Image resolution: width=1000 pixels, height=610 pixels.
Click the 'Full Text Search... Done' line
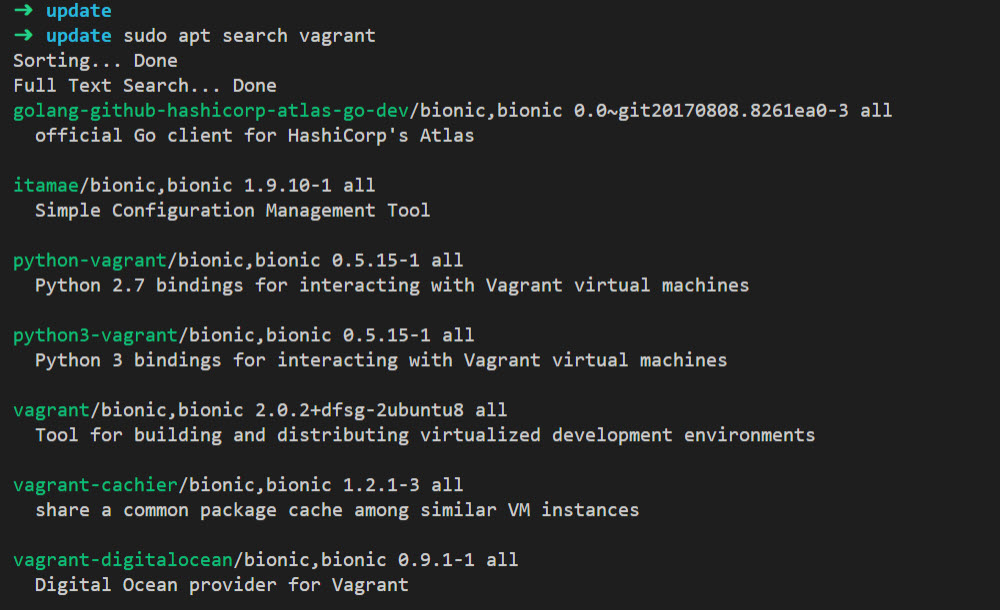144,86
